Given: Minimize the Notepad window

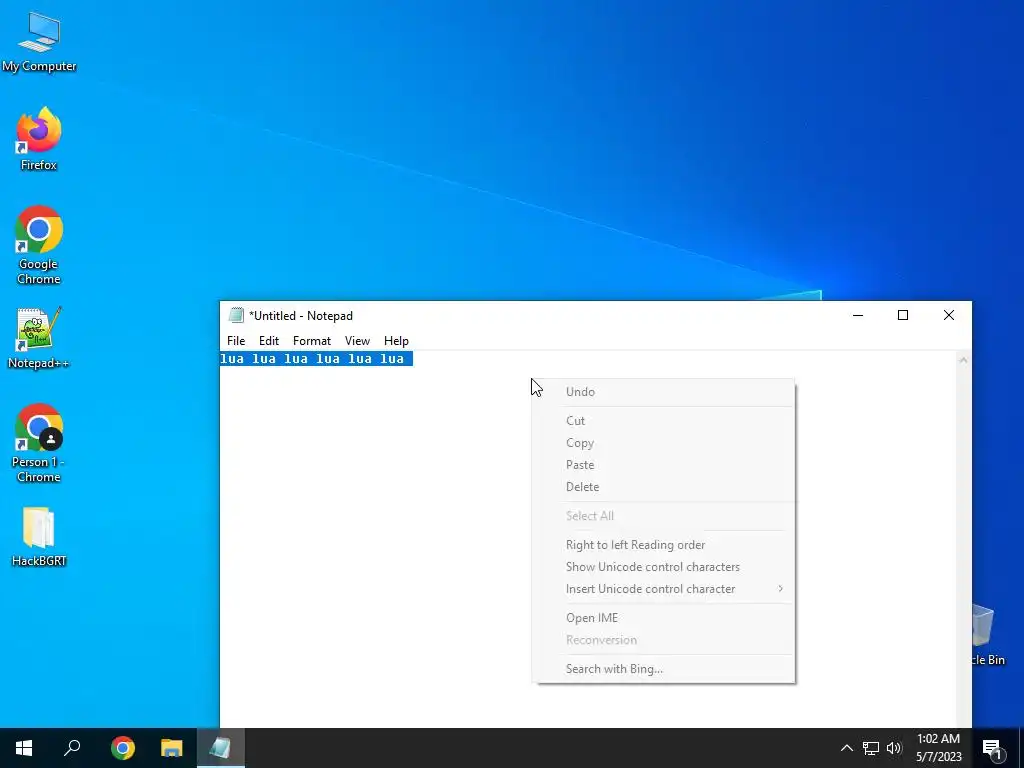Looking at the screenshot, I should (858, 315).
